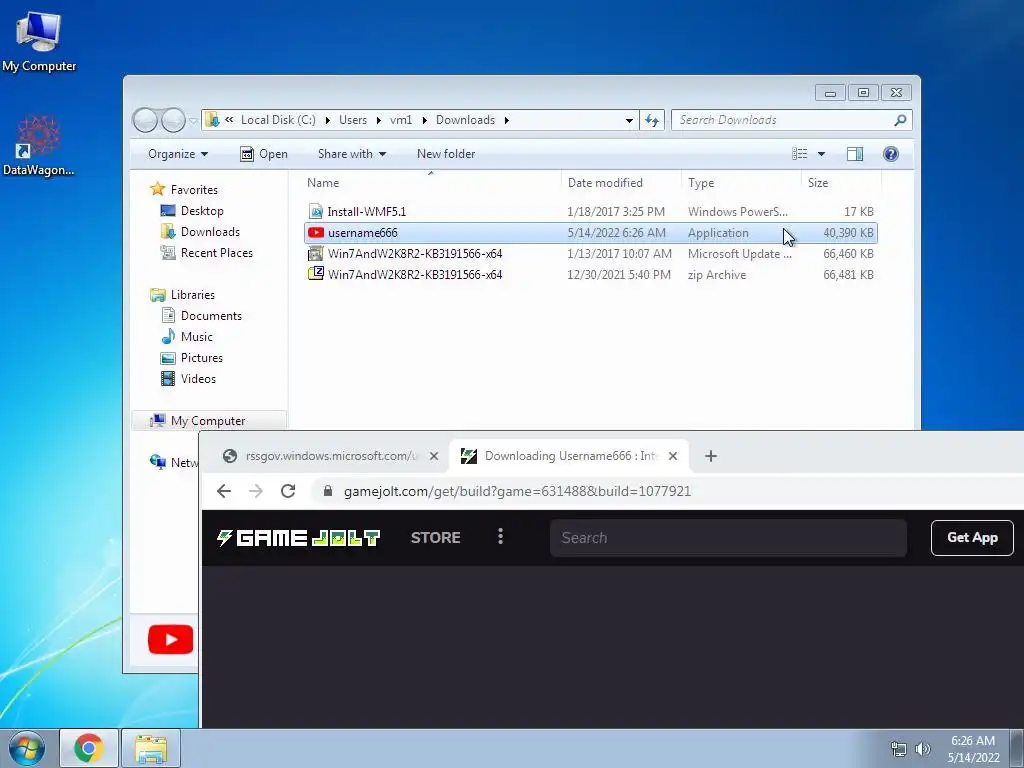Select the zip Archive Win7AndW2K8R2 file

591,274
